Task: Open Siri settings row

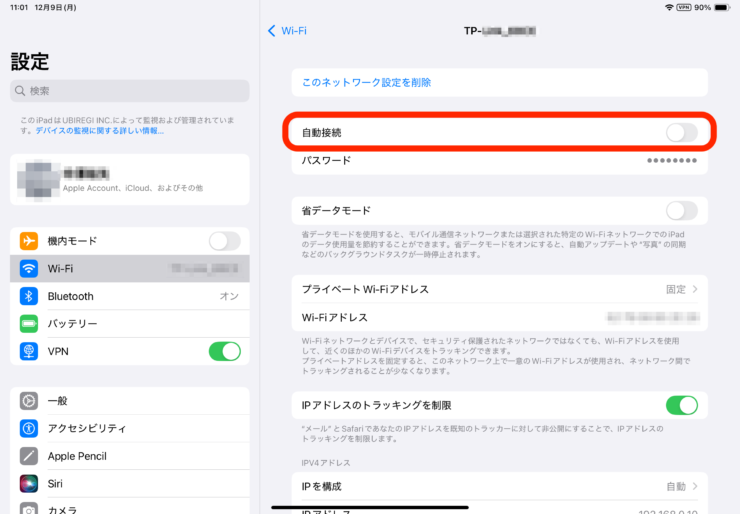Action: pyautogui.click(x=130, y=483)
